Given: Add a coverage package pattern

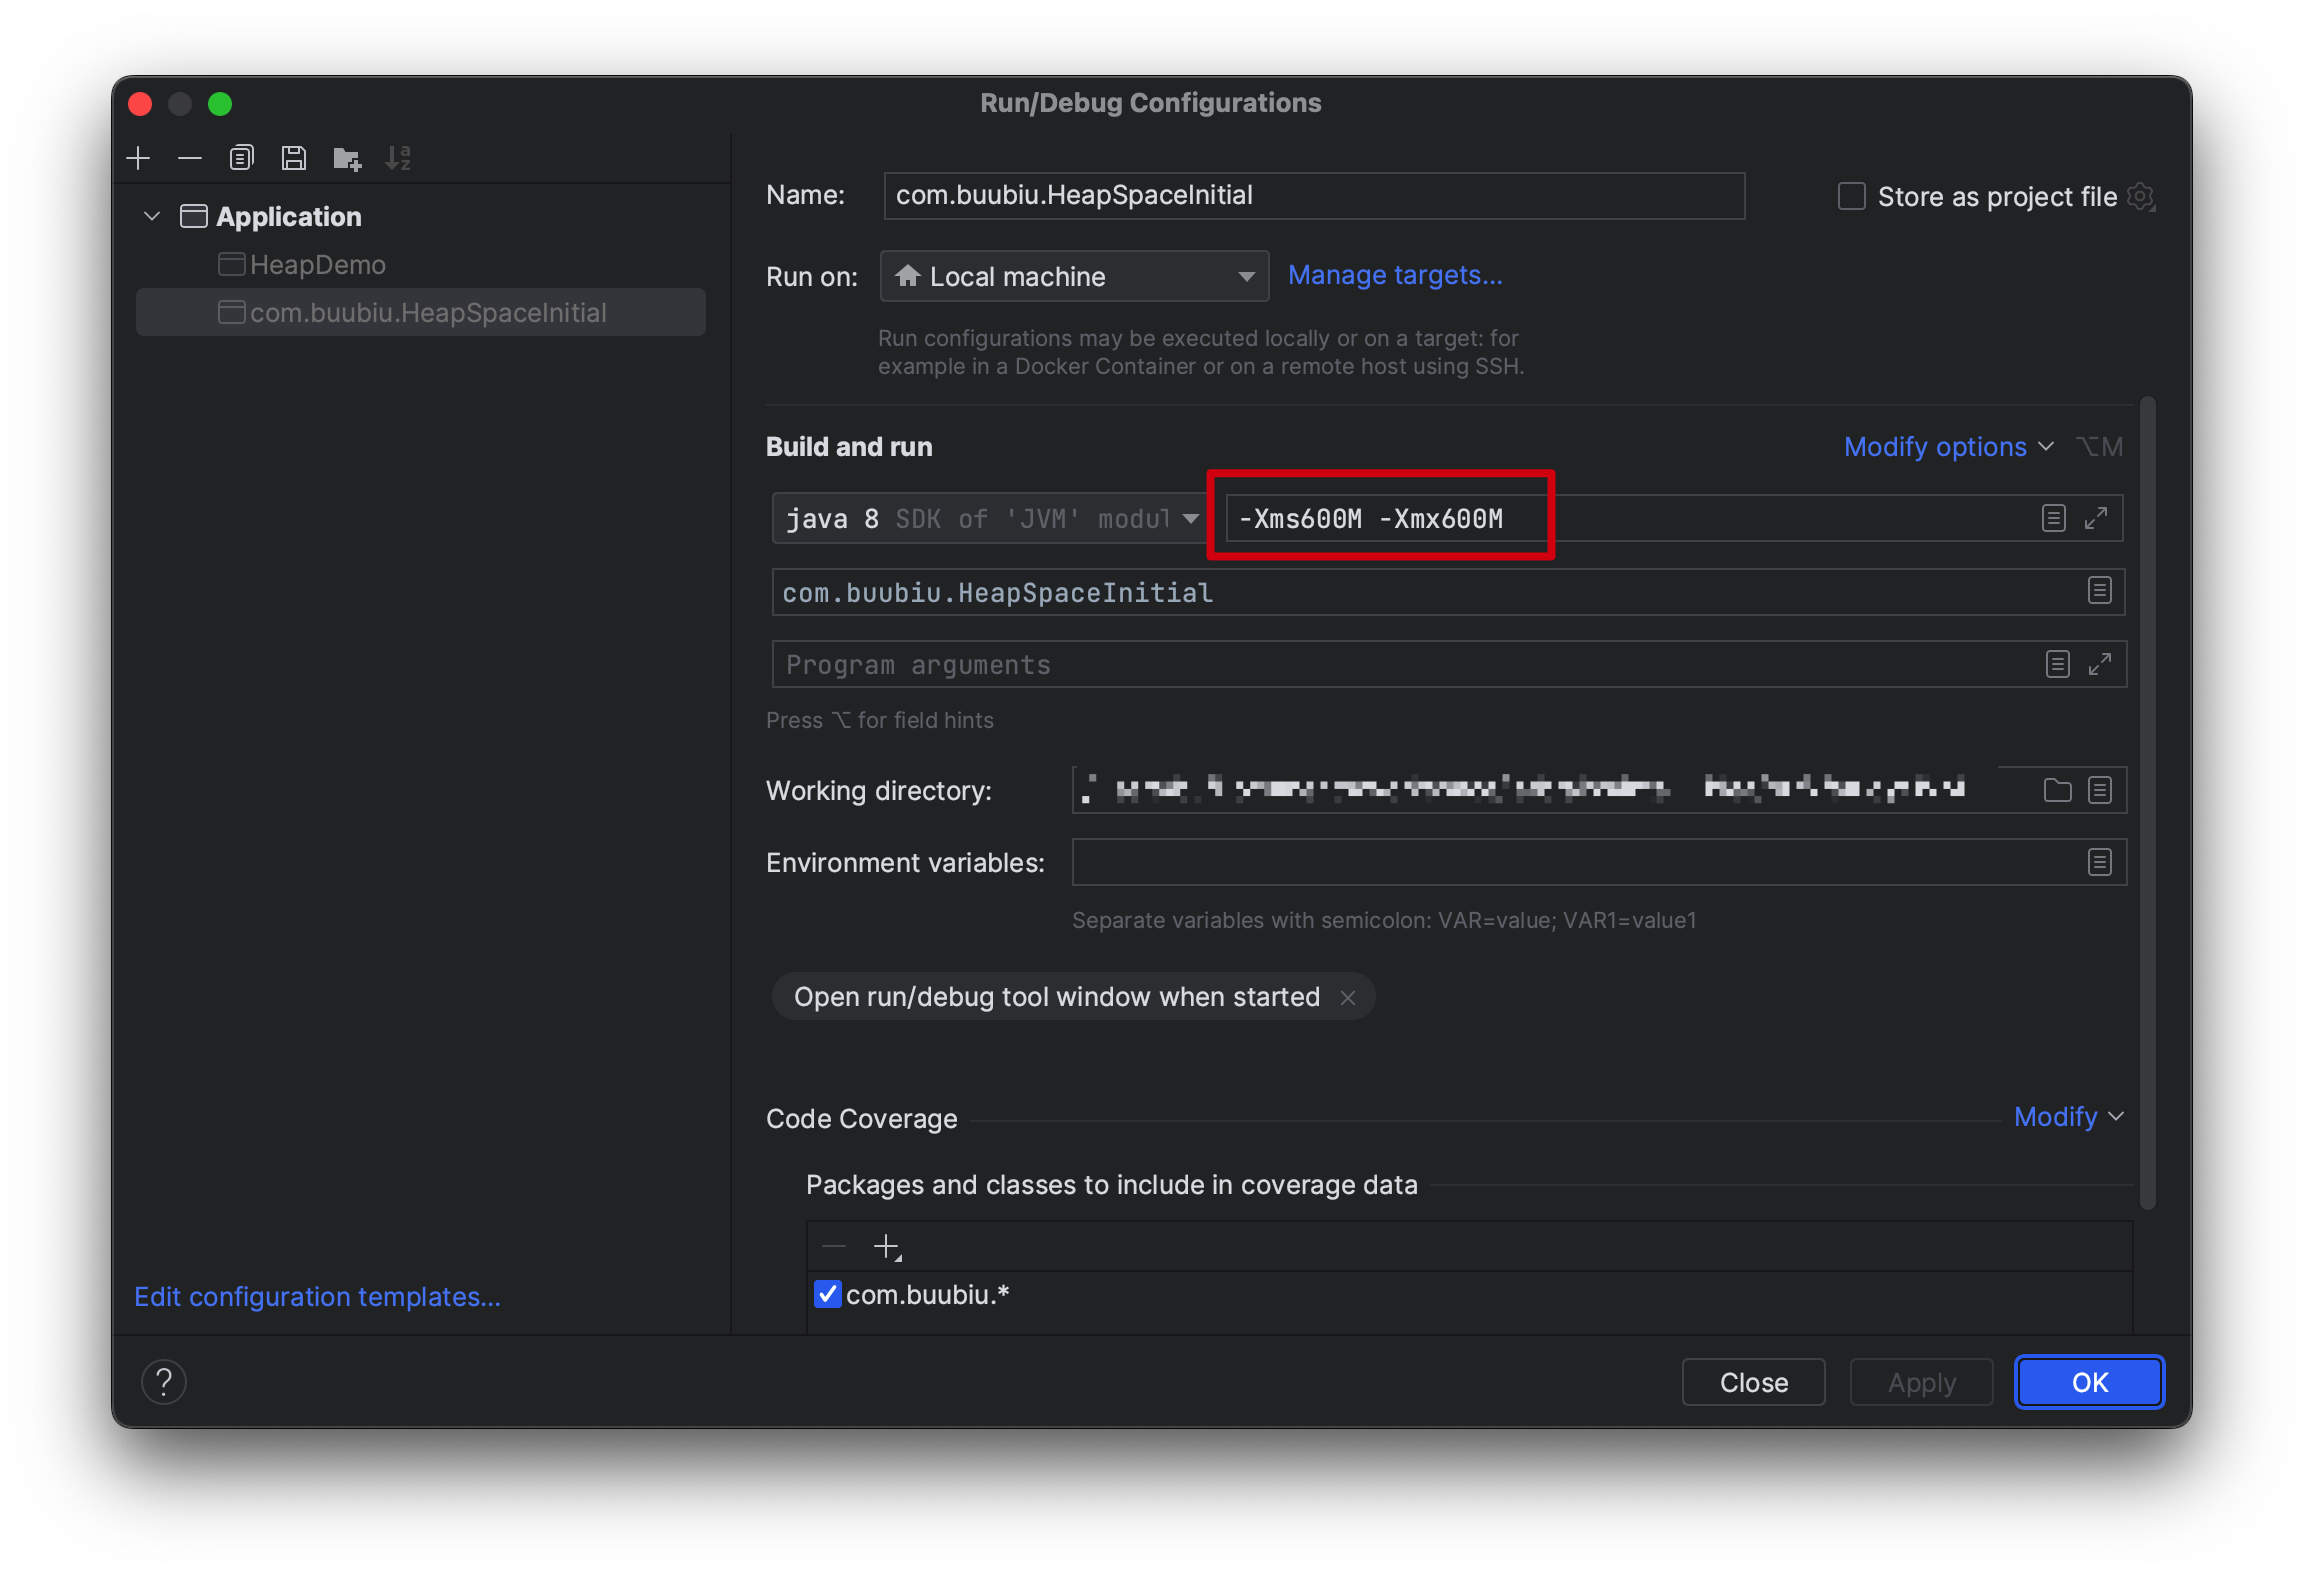Looking at the screenshot, I should pyautogui.click(x=886, y=1247).
